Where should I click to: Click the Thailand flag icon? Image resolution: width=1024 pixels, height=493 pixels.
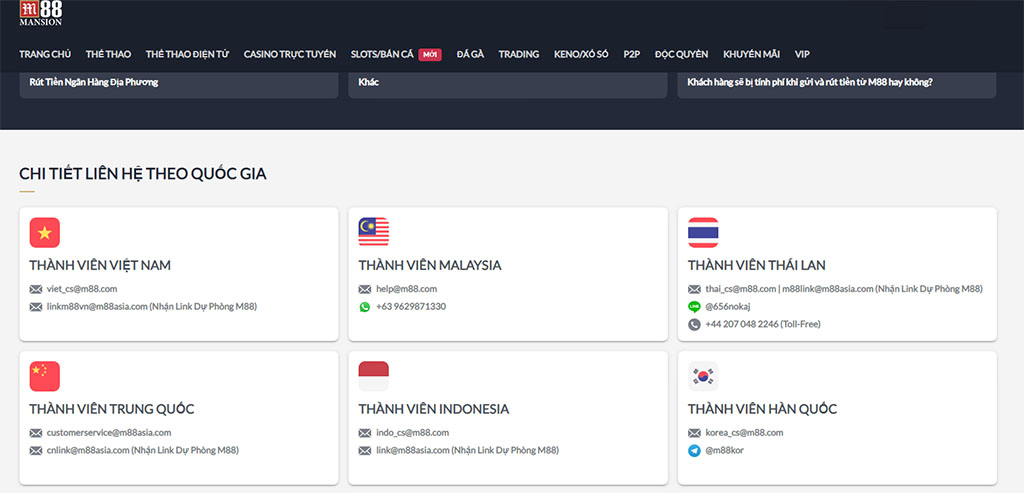pos(702,232)
